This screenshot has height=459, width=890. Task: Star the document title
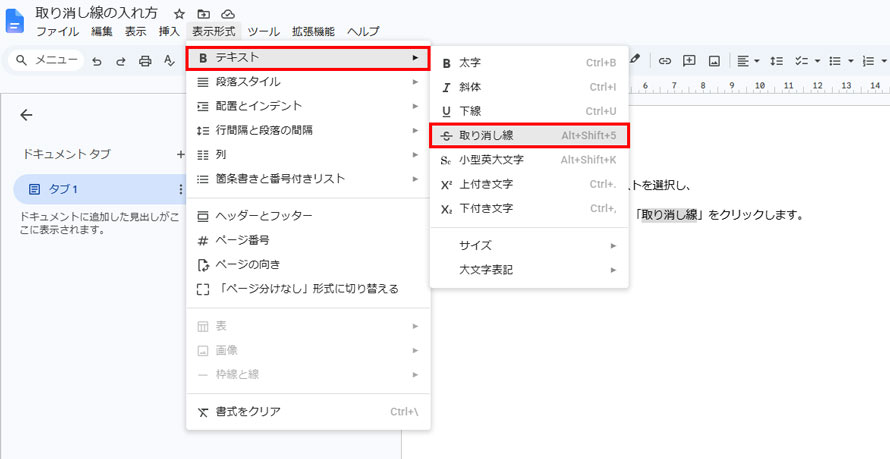179,14
